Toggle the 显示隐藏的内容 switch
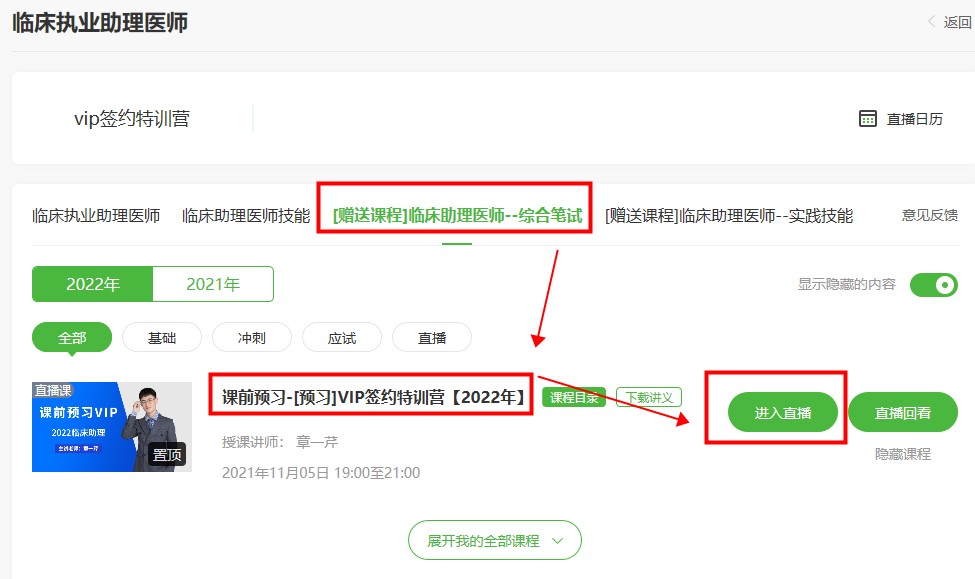The height and width of the screenshot is (579, 975). pos(933,285)
